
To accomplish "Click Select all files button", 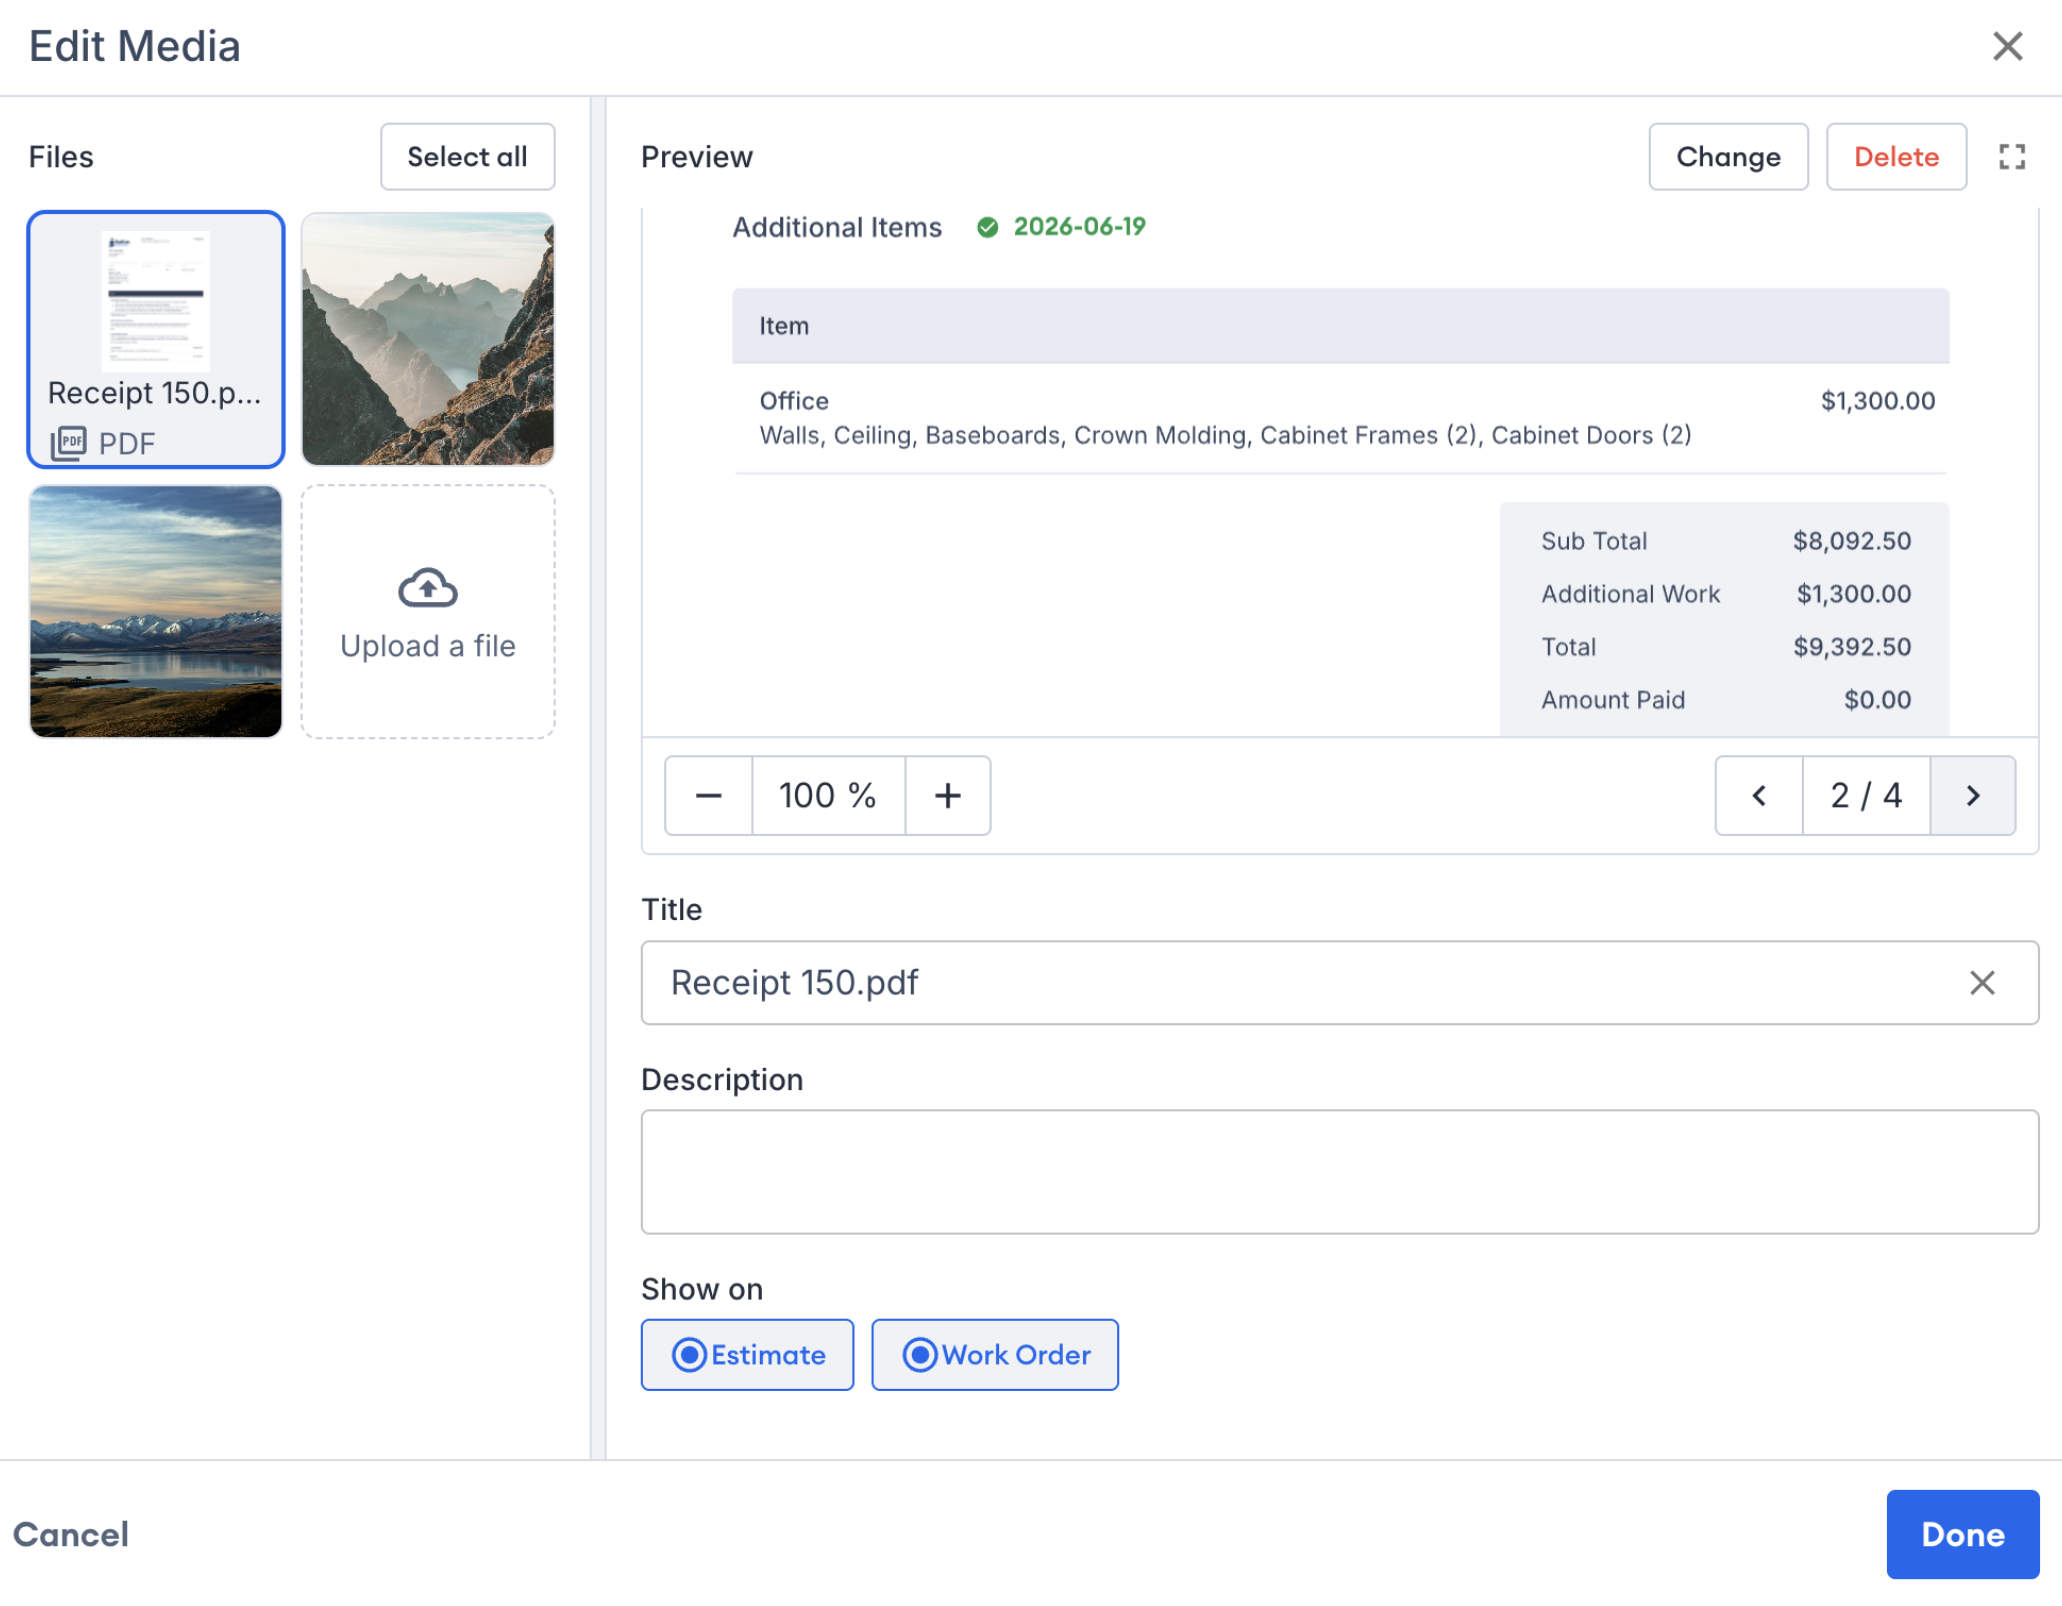I will point(467,156).
